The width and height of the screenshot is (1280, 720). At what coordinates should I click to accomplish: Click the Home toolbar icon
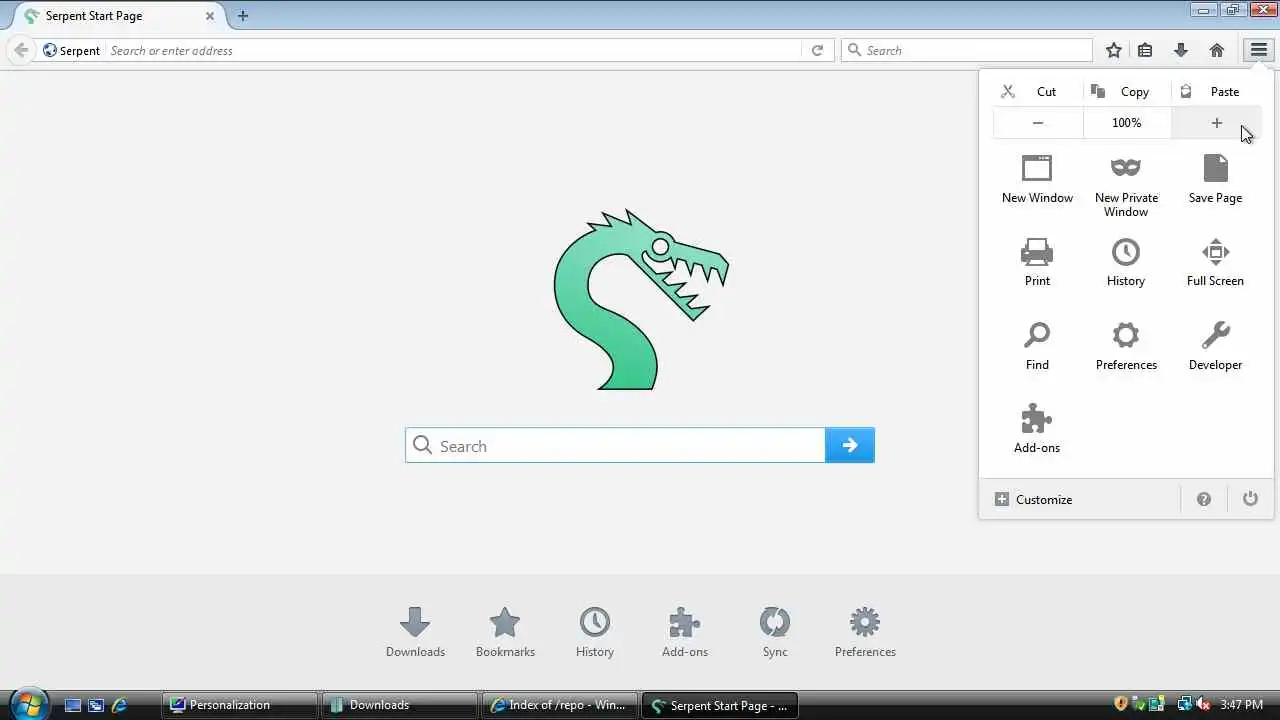click(x=1216, y=50)
